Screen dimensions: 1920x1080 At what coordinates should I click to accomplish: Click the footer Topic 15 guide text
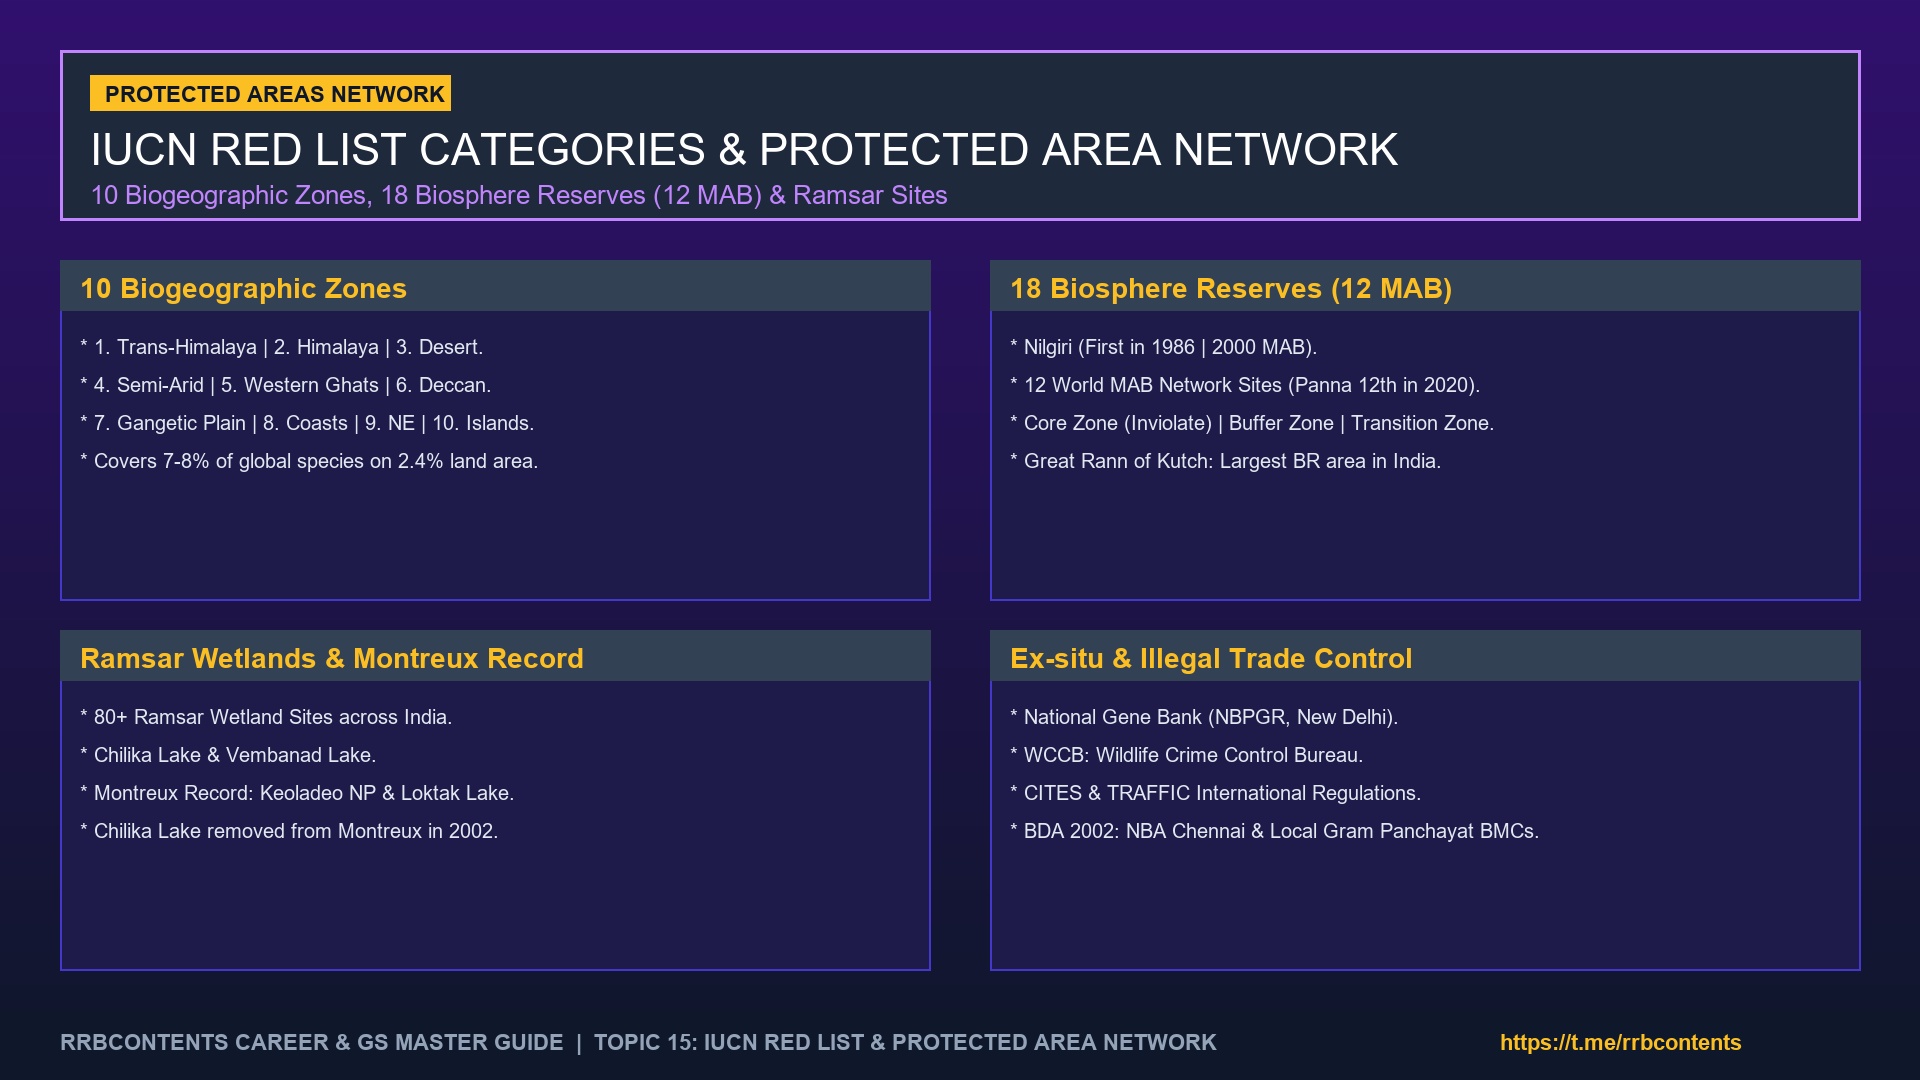pyautogui.click(x=905, y=1042)
